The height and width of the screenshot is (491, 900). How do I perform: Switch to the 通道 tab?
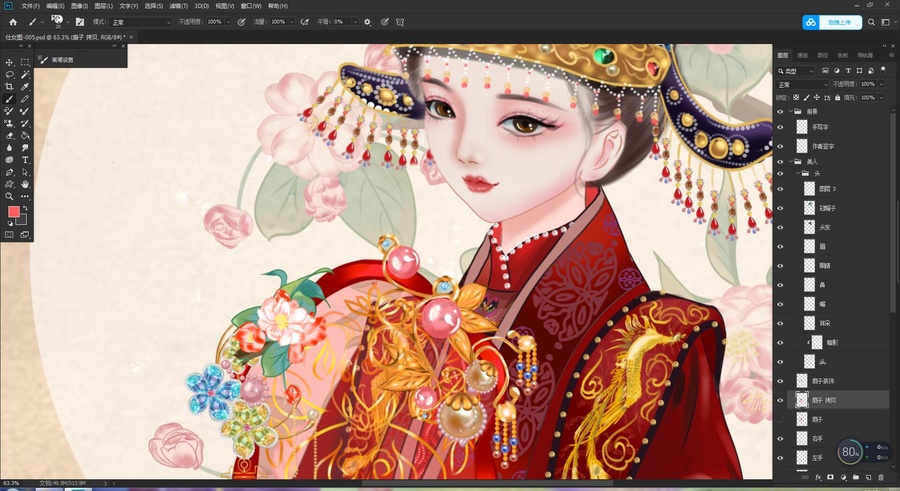(x=802, y=55)
